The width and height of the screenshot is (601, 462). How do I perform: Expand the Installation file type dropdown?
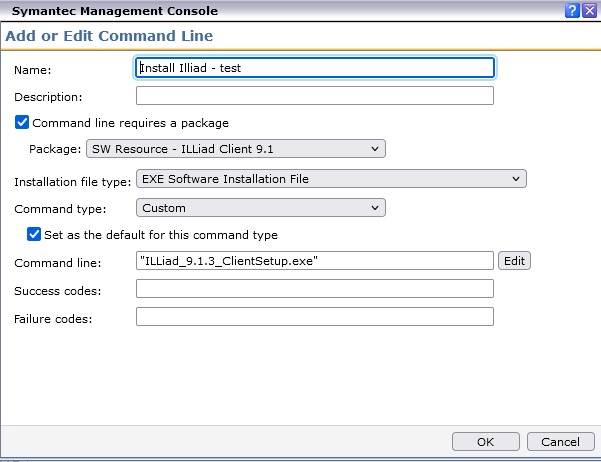click(x=331, y=179)
